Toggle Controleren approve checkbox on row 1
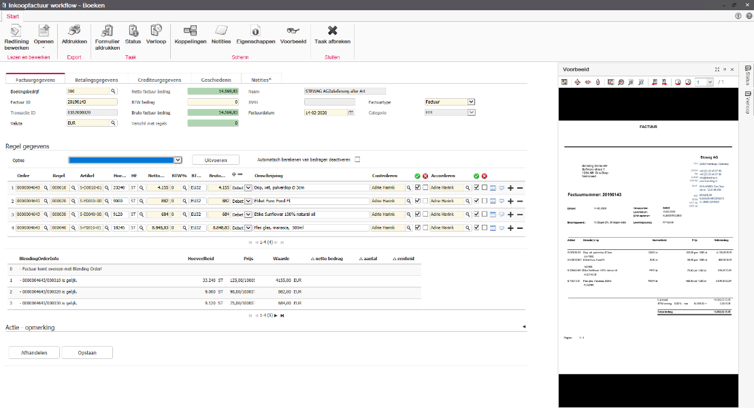 click(417, 188)
